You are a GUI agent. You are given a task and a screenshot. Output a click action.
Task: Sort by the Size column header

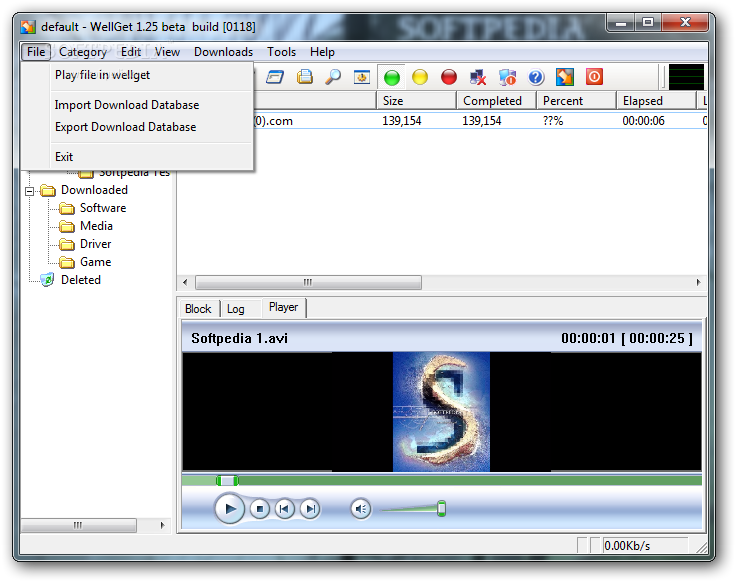(x=416, y=101)
